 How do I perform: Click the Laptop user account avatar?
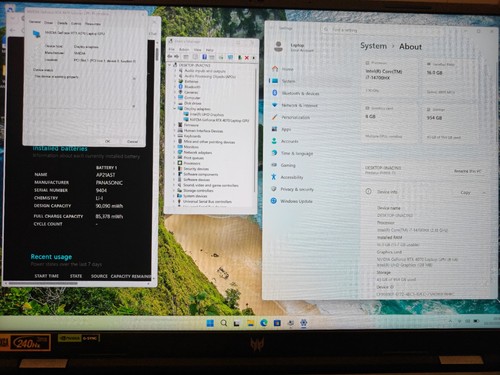[x=278, y=47]
